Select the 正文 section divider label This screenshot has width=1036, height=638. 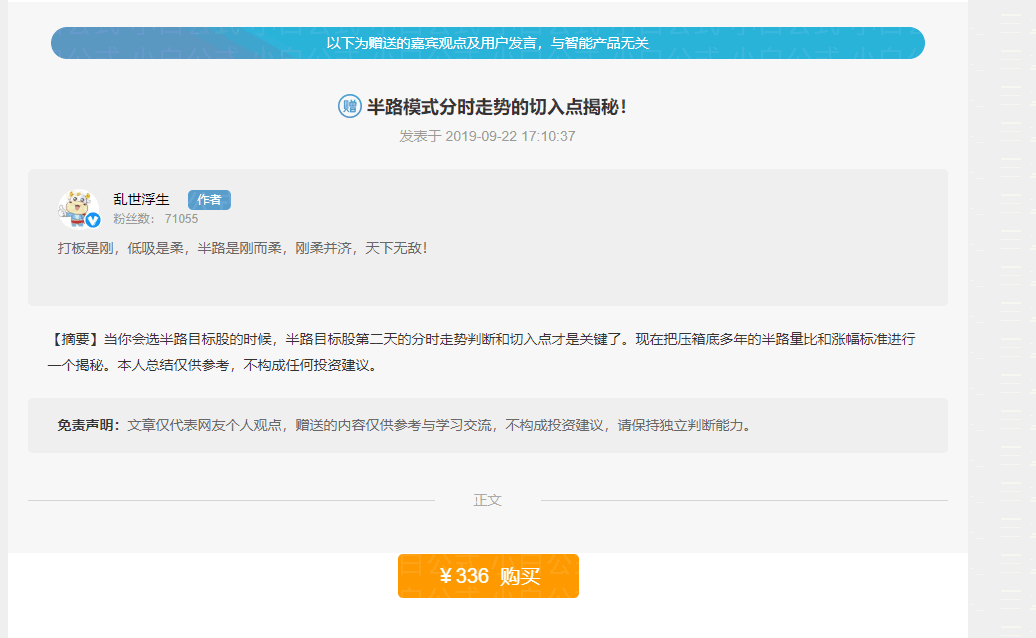tap(489, 499)
